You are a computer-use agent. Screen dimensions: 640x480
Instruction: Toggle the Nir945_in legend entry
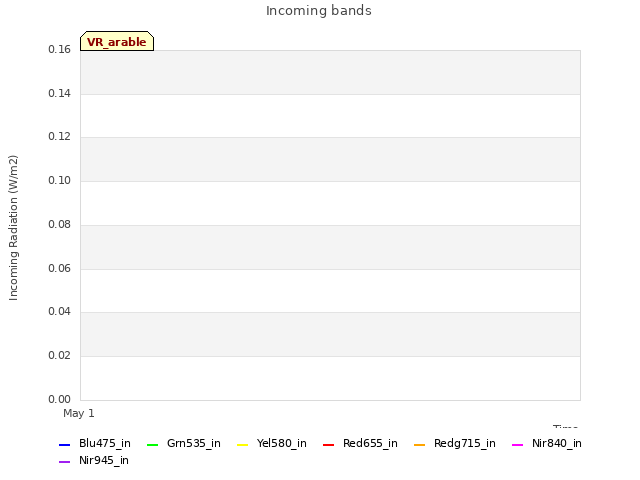(x=94, y=461)
